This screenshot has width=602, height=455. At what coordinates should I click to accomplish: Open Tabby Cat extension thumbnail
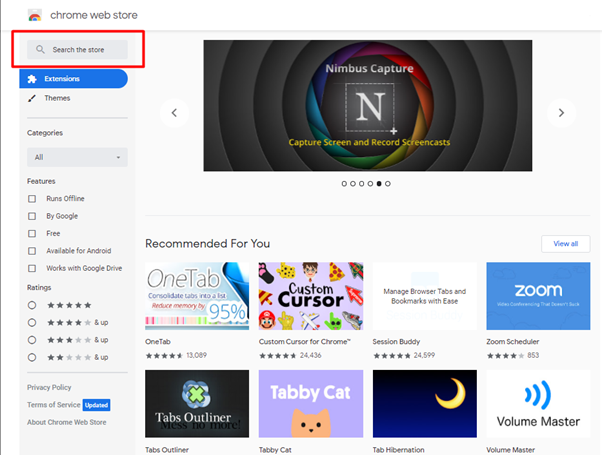point(311,404)
